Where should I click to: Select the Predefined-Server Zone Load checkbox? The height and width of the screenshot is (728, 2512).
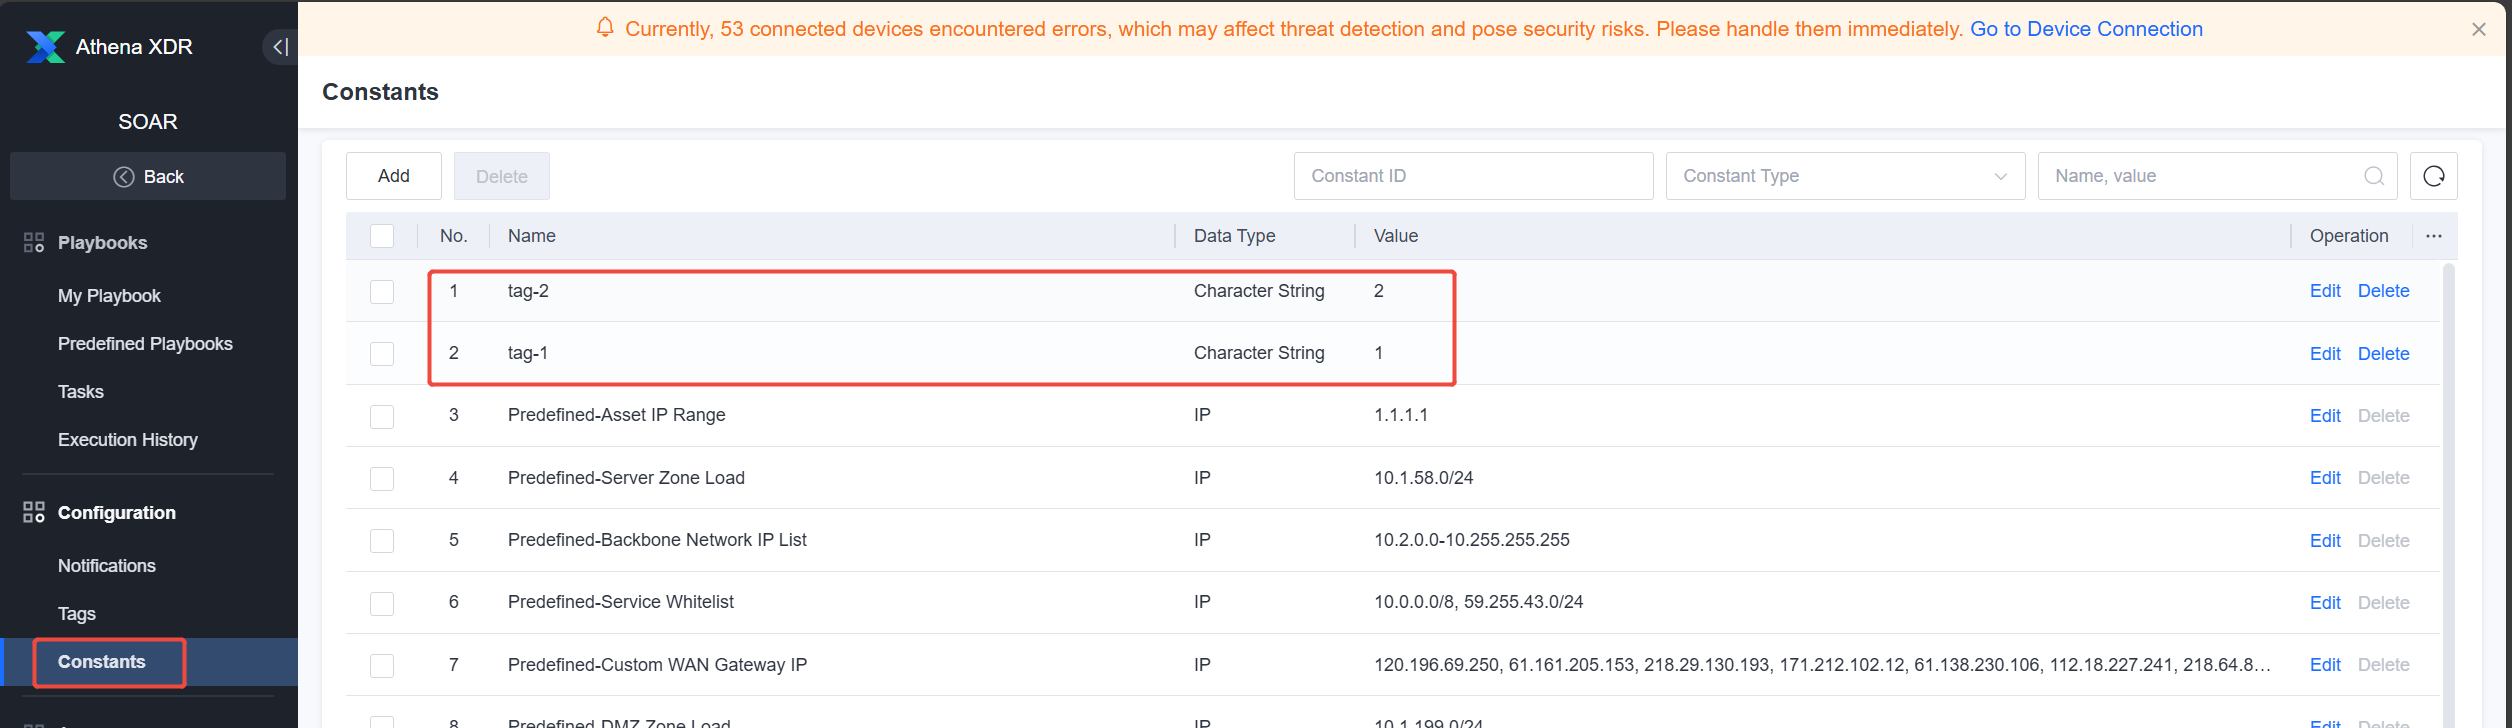pos(382,479)
